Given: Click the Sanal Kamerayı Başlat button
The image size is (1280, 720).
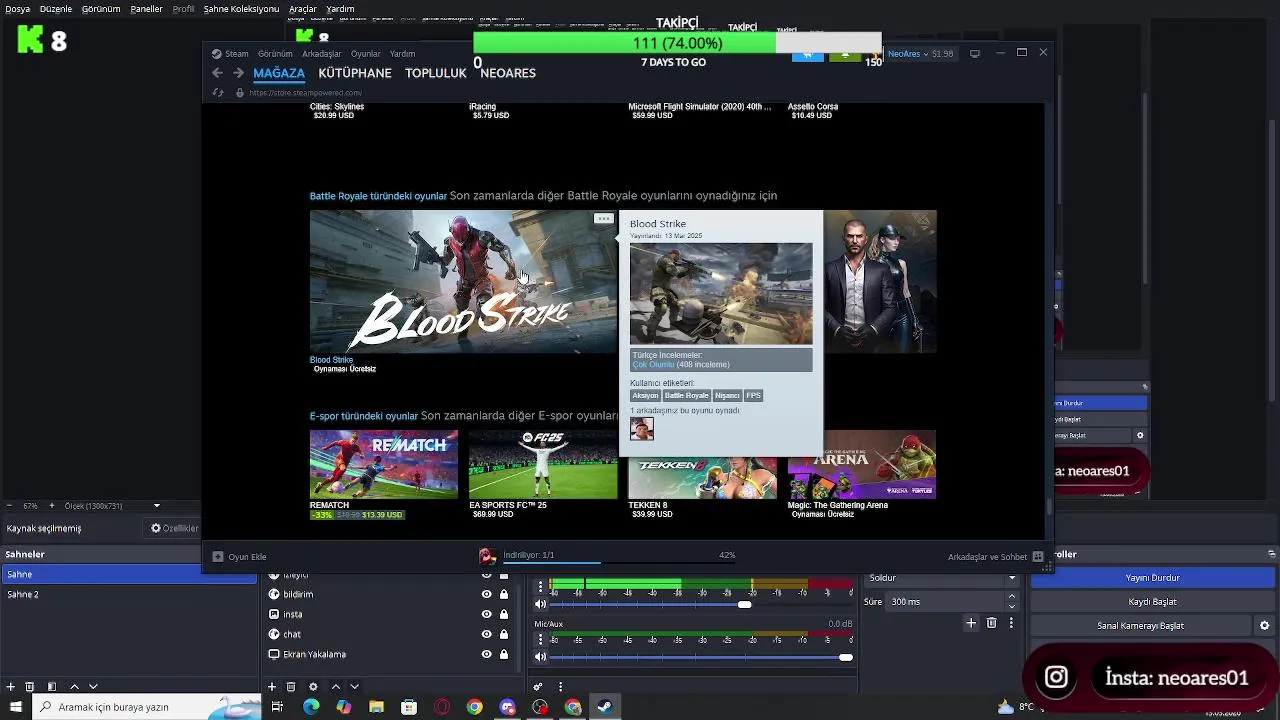Looking at the screenshot, I should [x=1141, y=626].
